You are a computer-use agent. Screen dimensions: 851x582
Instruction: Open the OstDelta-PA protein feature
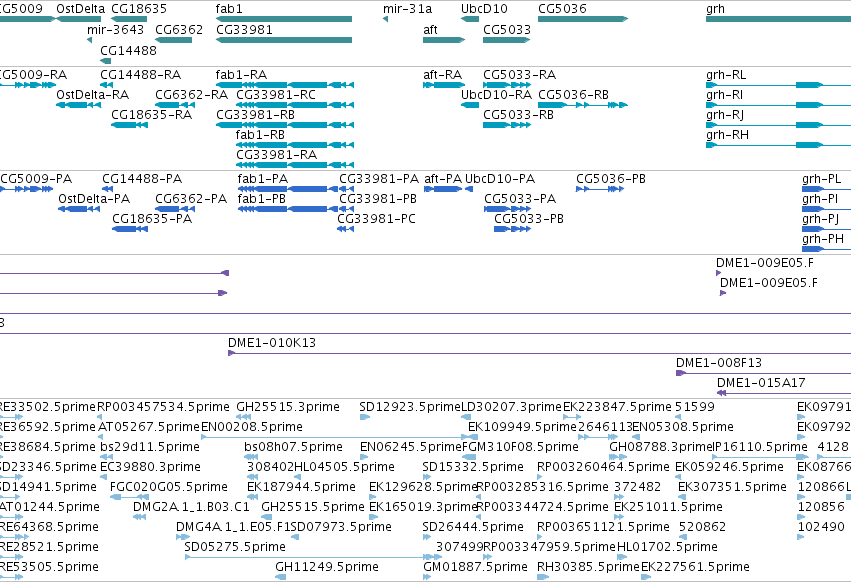[x=79, y=209]
